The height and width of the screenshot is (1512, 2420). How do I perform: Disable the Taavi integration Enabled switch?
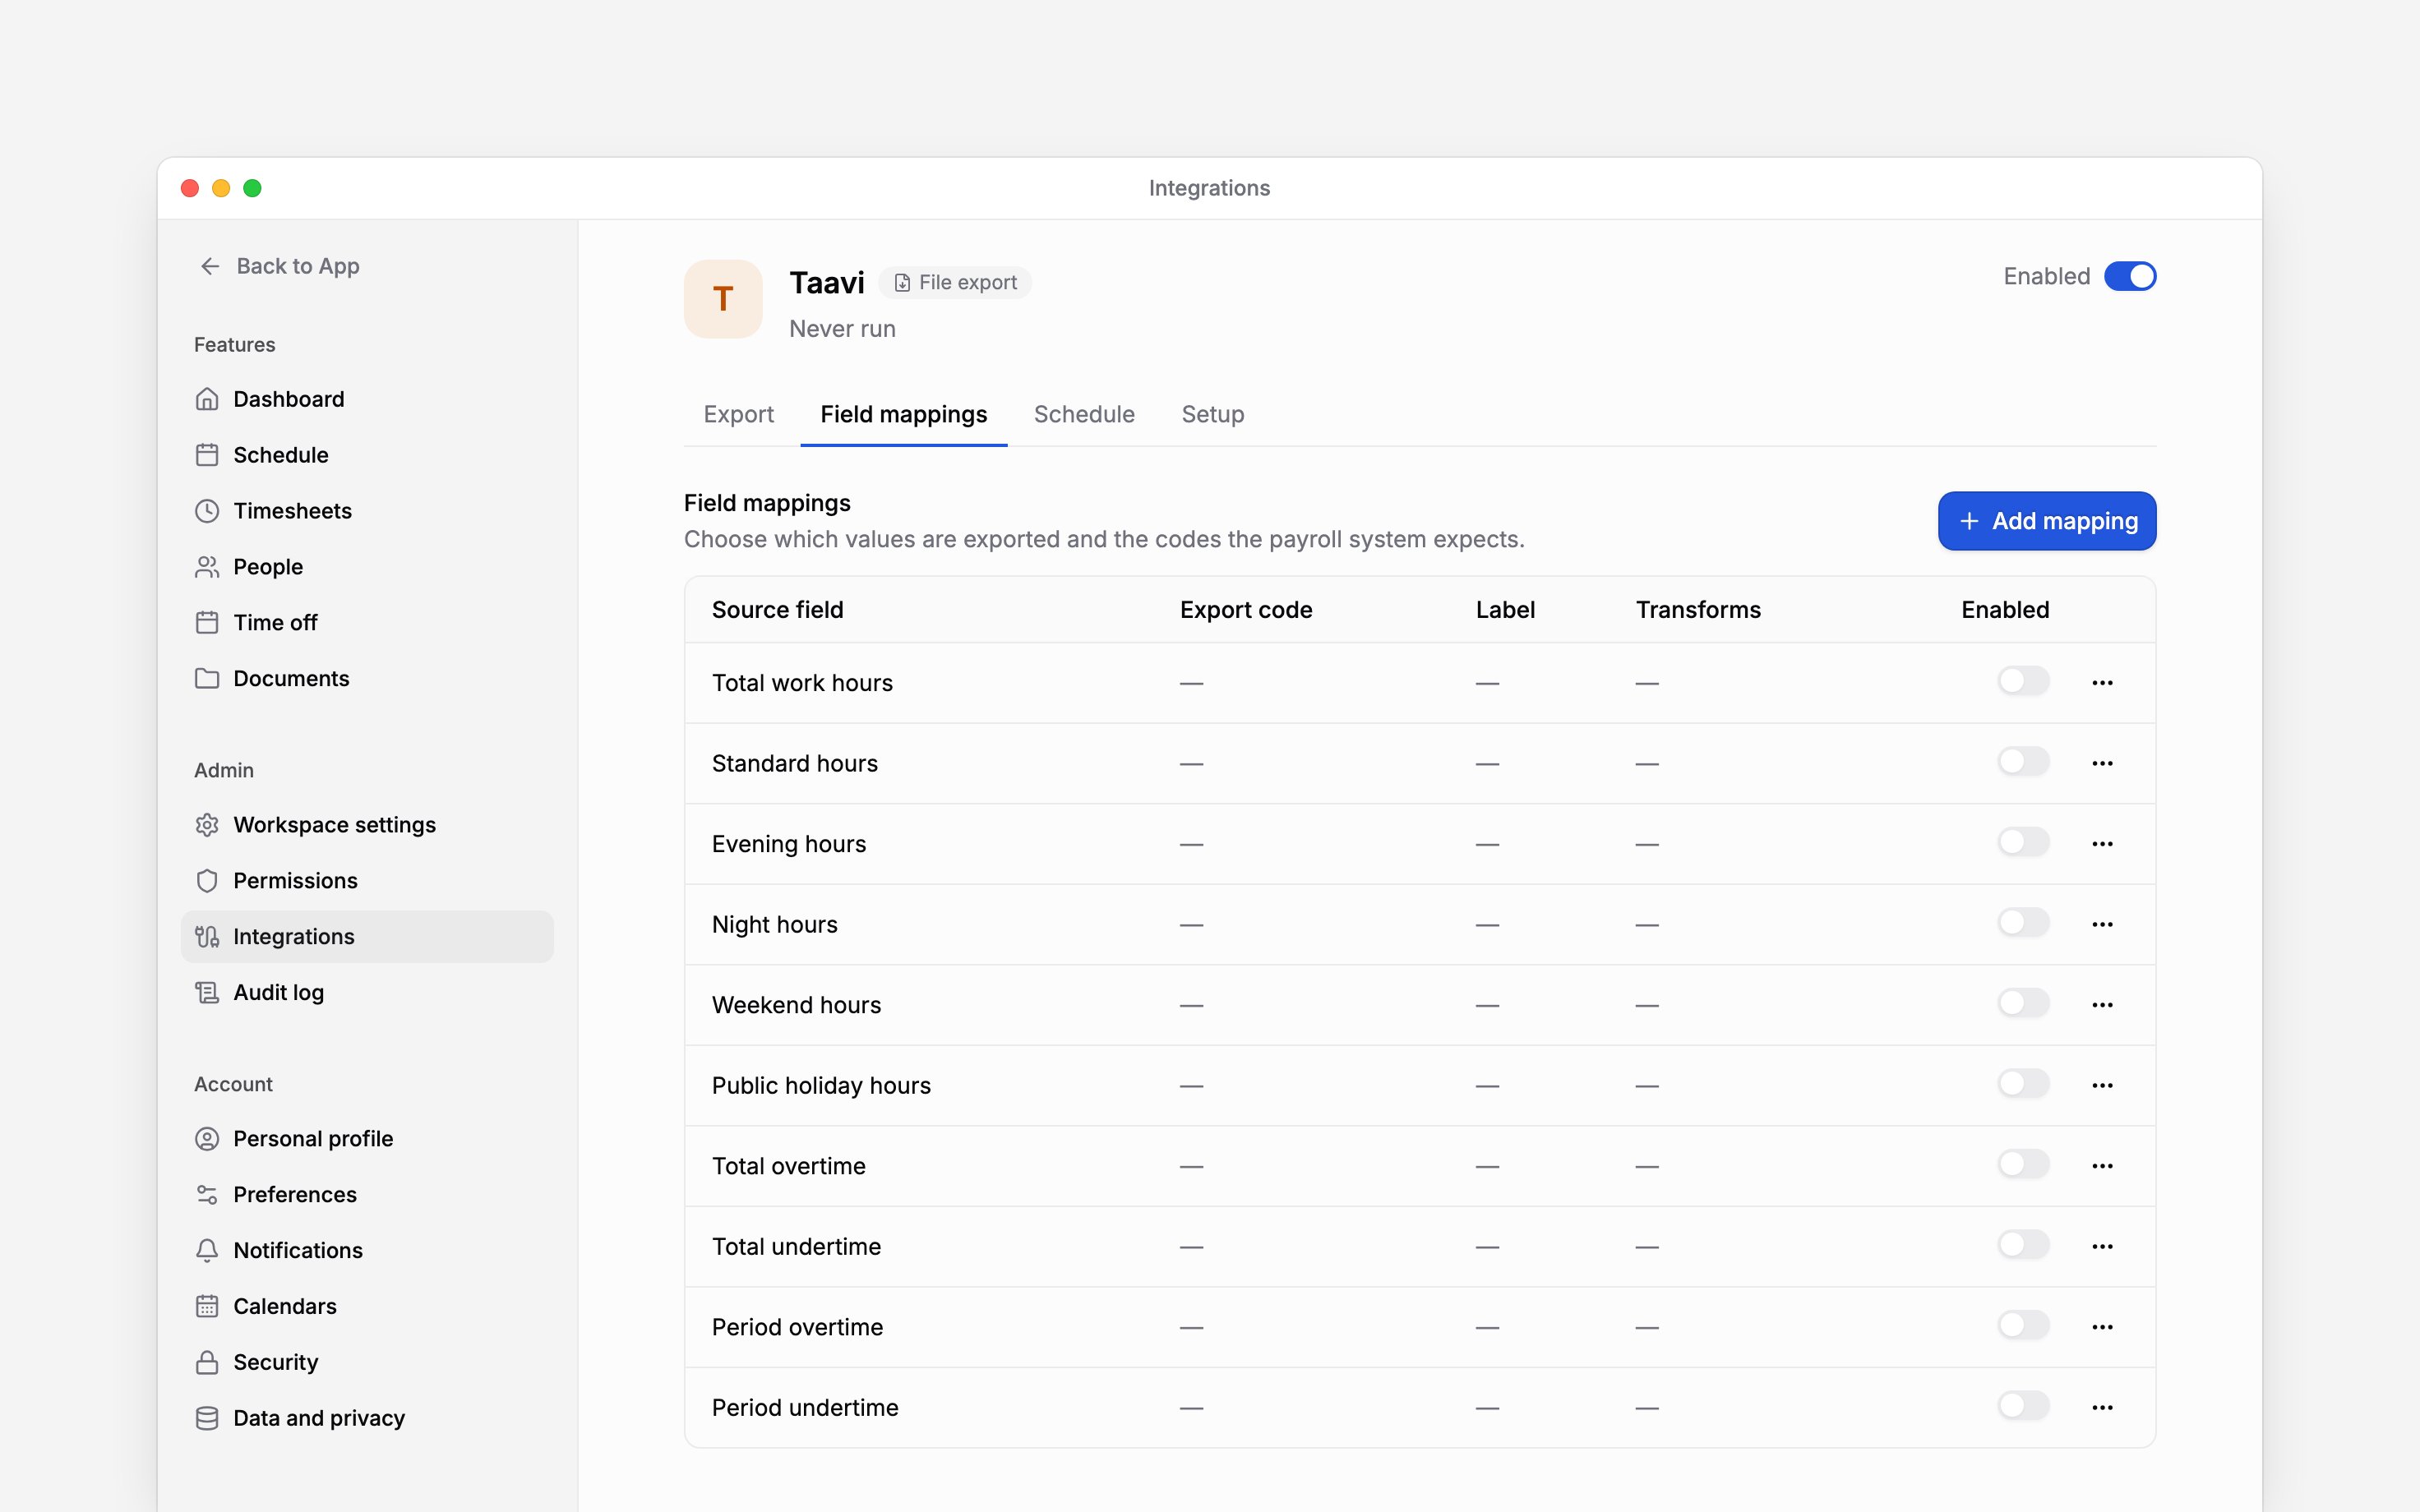tap(2130, 276)
